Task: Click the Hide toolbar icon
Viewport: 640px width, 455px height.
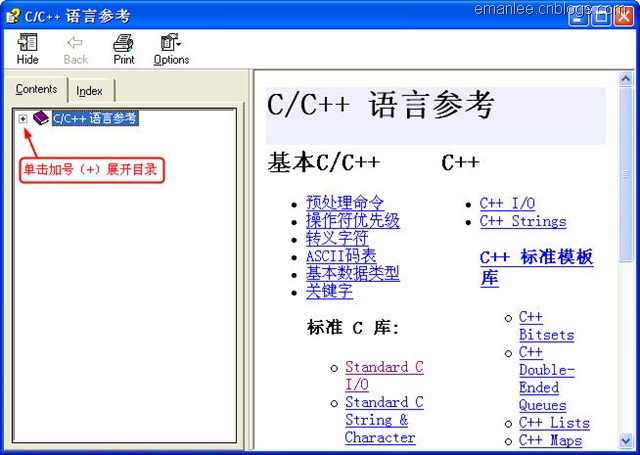Action: click(27, 49)
